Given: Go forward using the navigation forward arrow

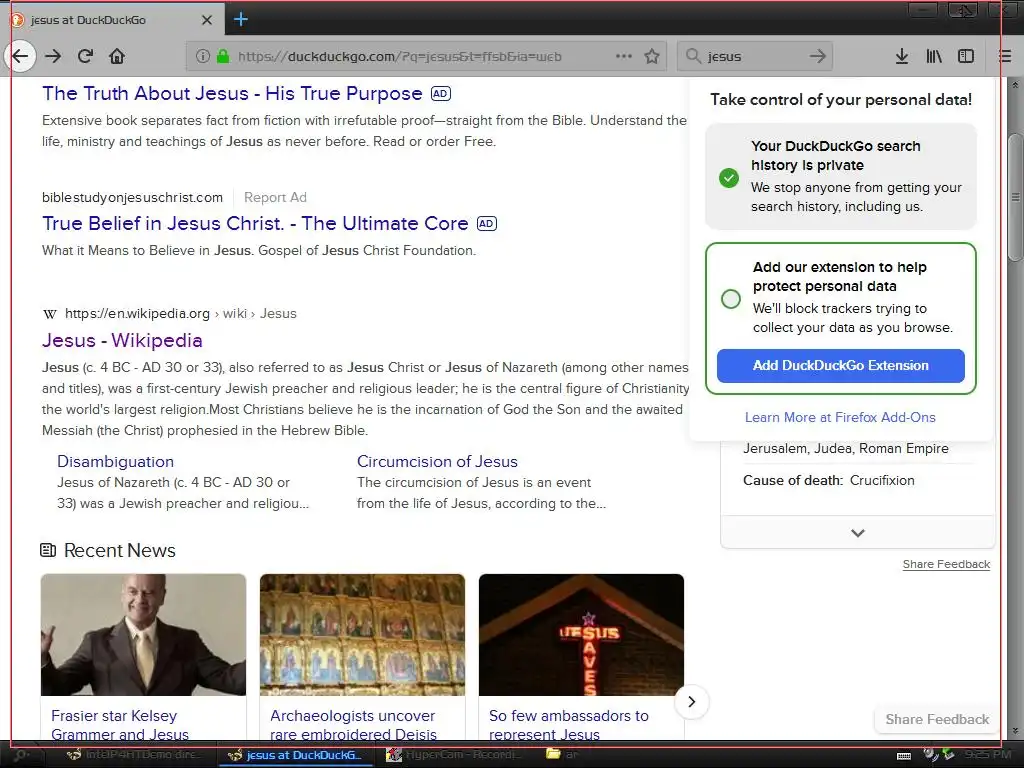Looking at the screenshot, I should coord(53,56).
